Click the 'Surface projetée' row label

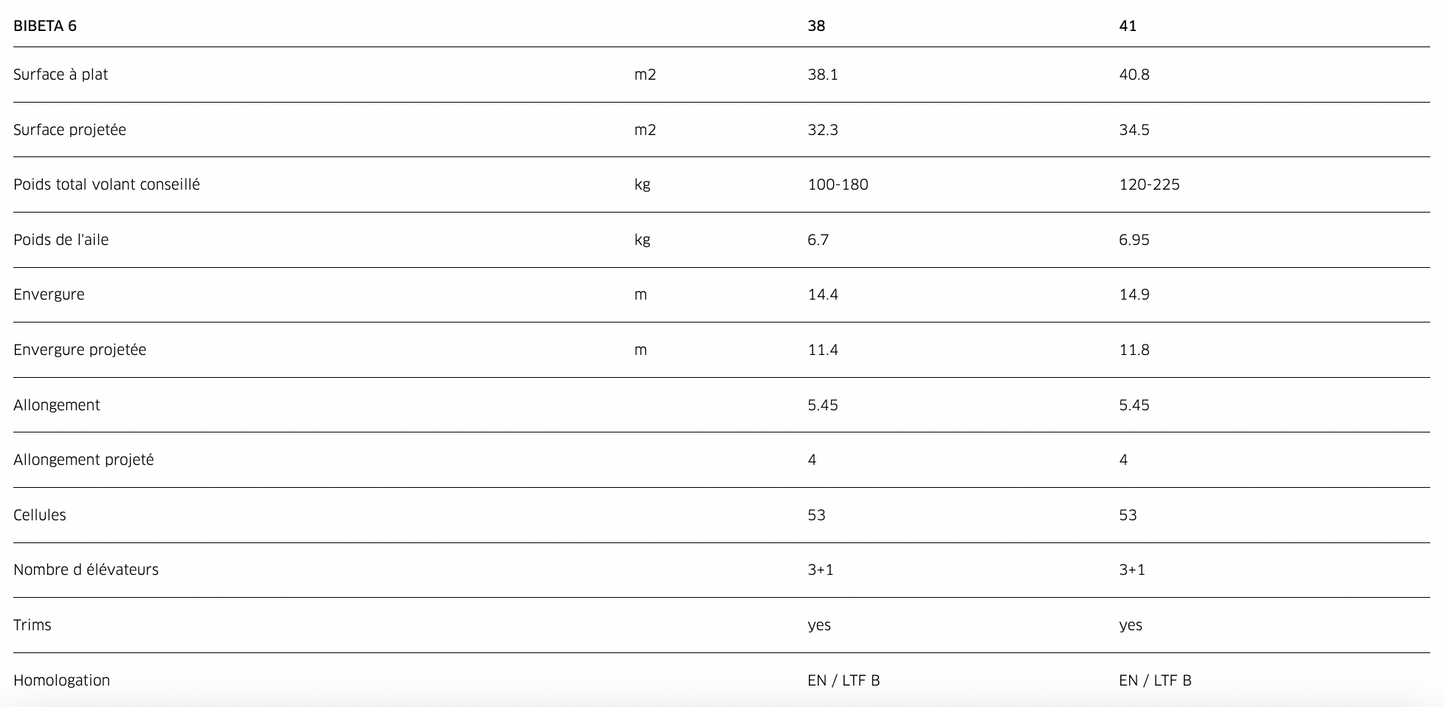click(70, 130)
